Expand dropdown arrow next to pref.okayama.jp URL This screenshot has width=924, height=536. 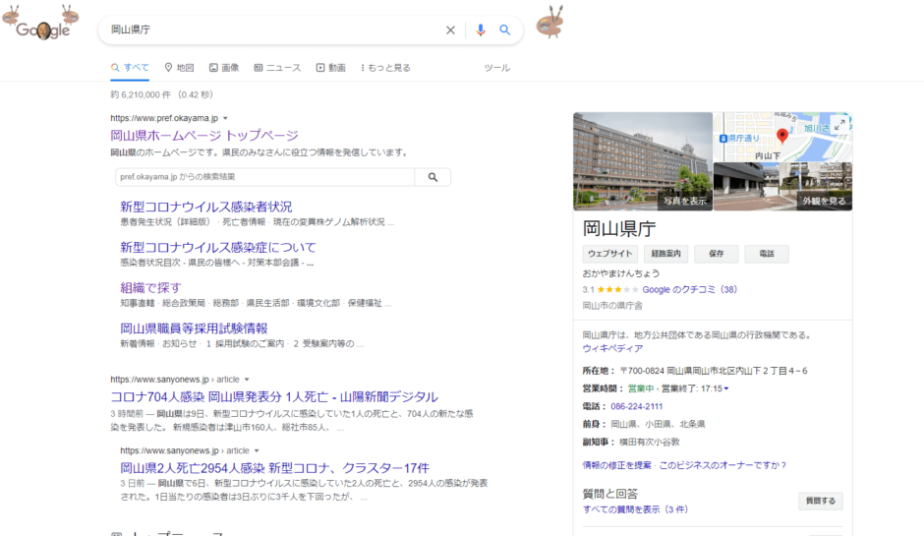[225, 118]
